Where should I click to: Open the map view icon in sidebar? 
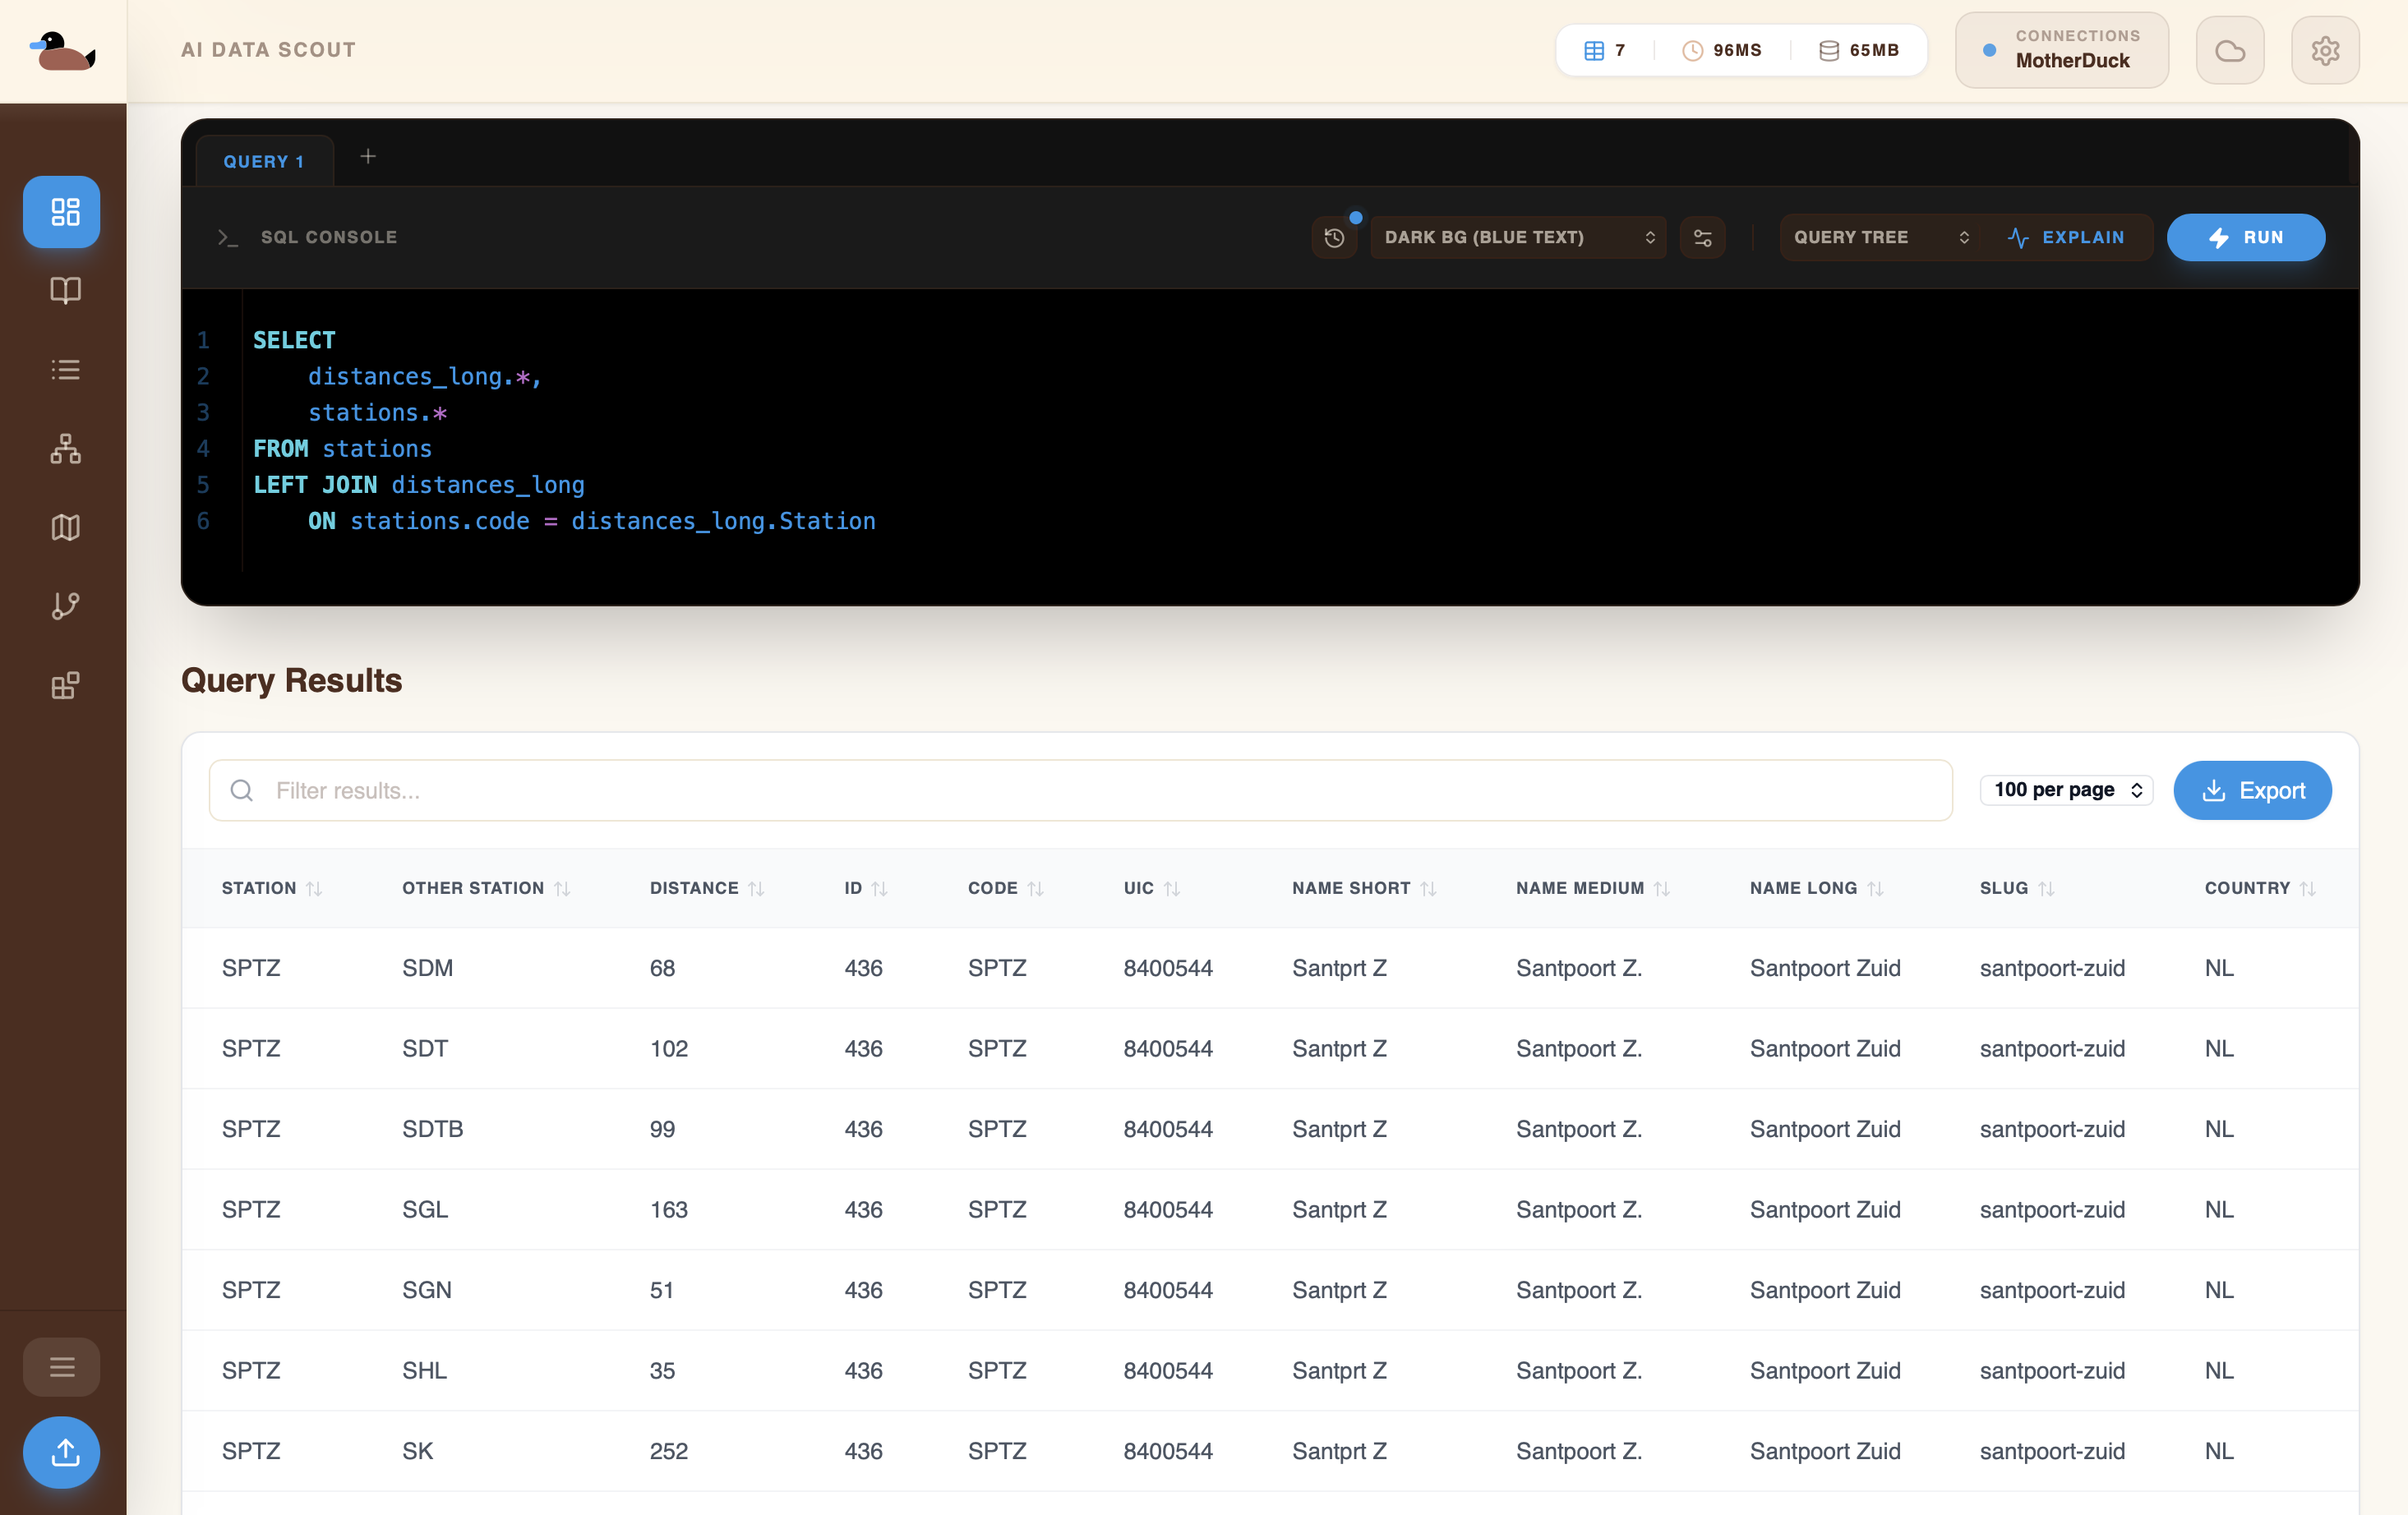click(64, 527)
